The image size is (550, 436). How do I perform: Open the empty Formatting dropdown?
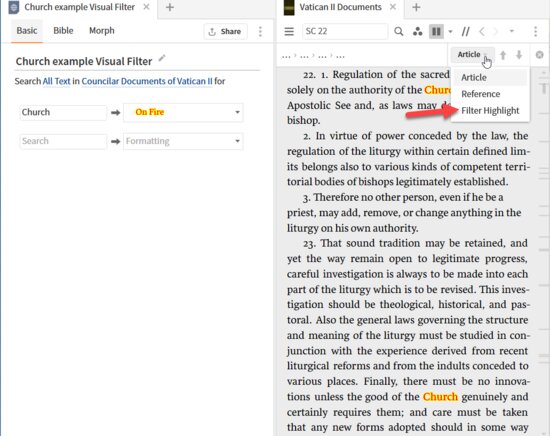click(x=183, y=141)
